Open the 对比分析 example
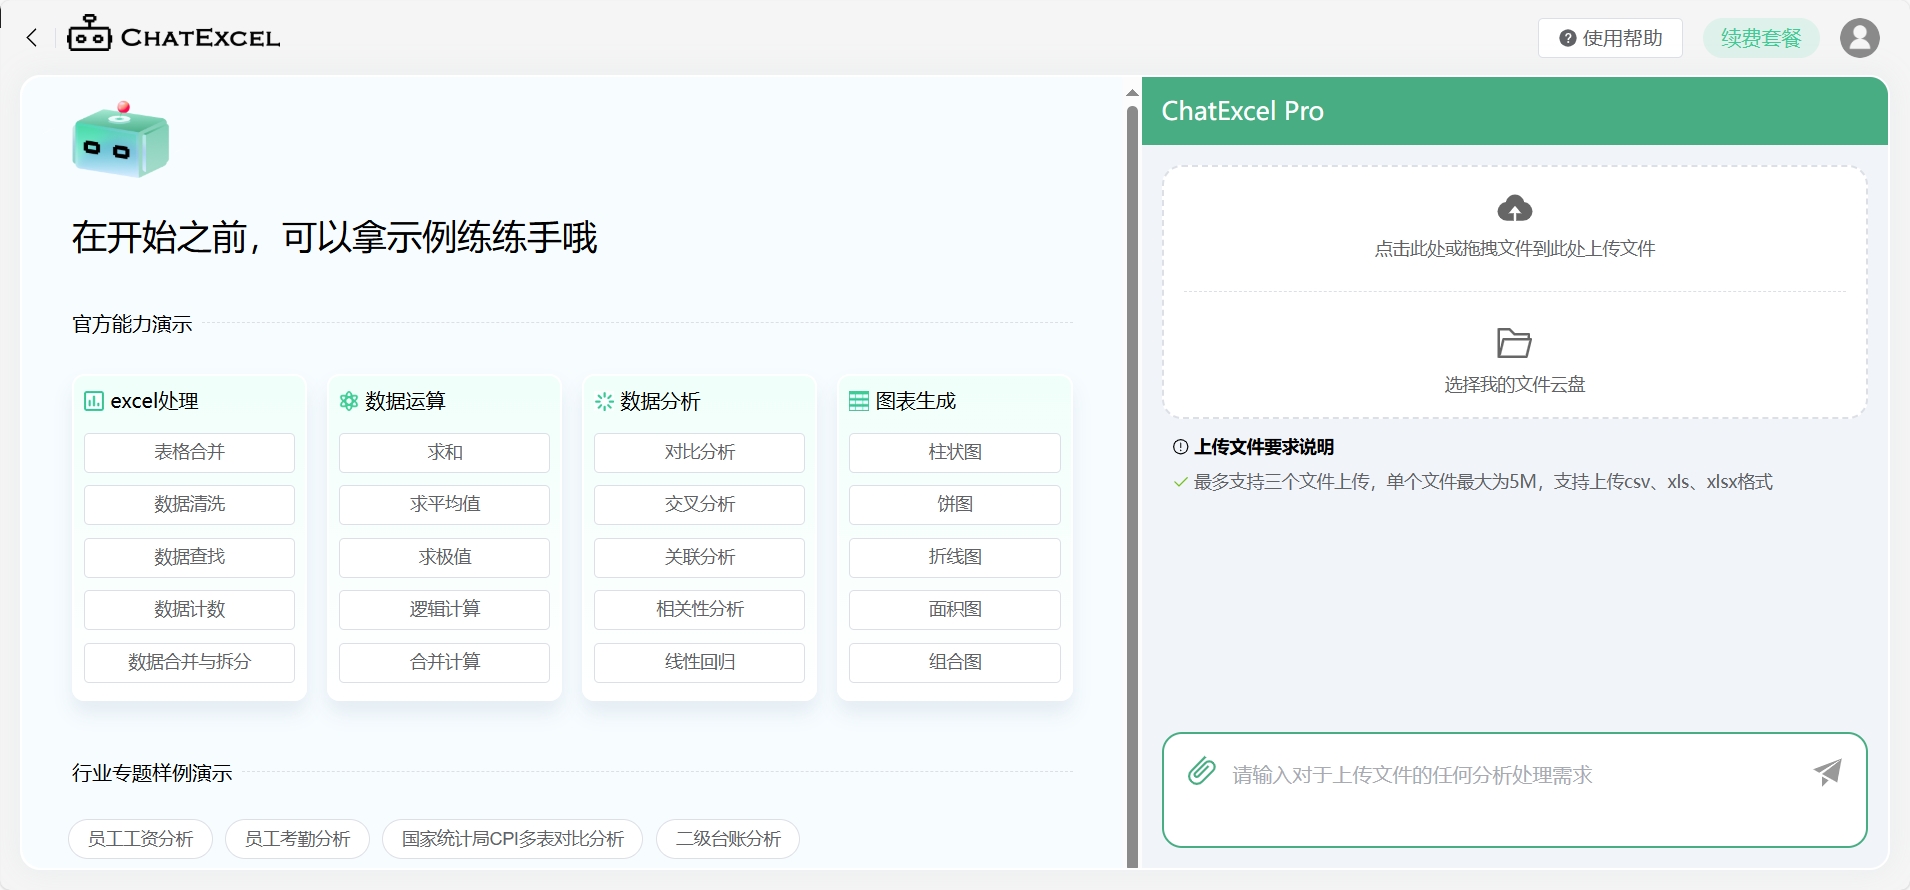The height and width of the screenshot is (890, 1910). point(699,452)
